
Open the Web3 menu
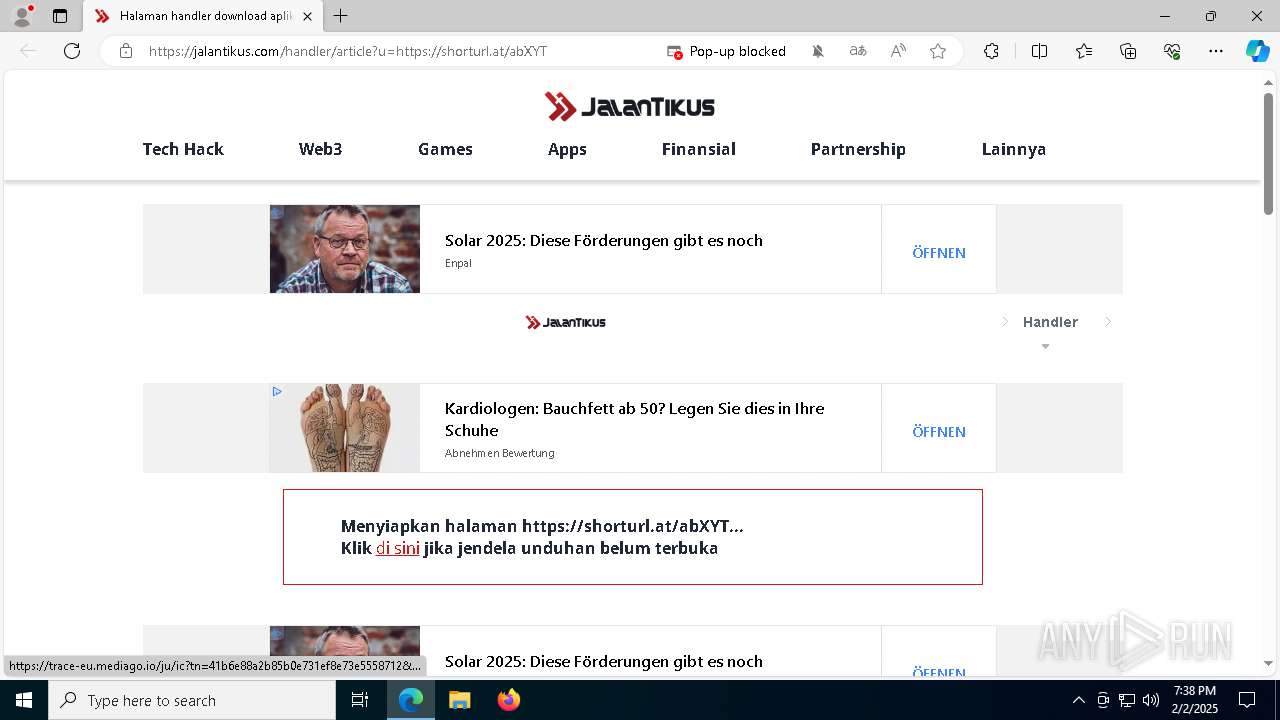coord(320,149)
